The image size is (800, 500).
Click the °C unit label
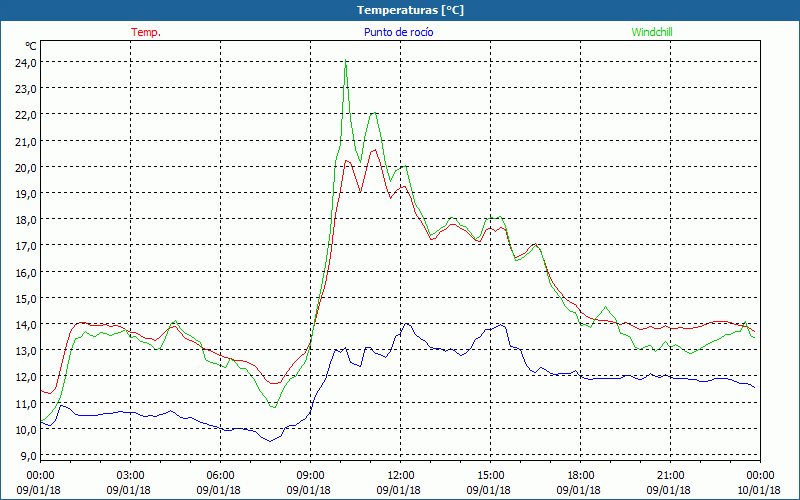click(31, 46)
